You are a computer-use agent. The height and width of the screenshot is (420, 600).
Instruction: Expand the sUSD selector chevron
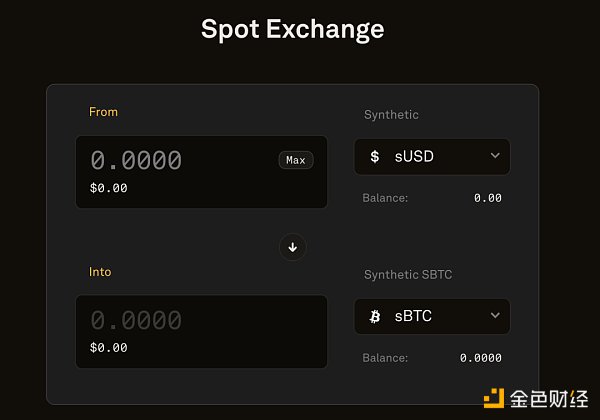tap(494, 157)
